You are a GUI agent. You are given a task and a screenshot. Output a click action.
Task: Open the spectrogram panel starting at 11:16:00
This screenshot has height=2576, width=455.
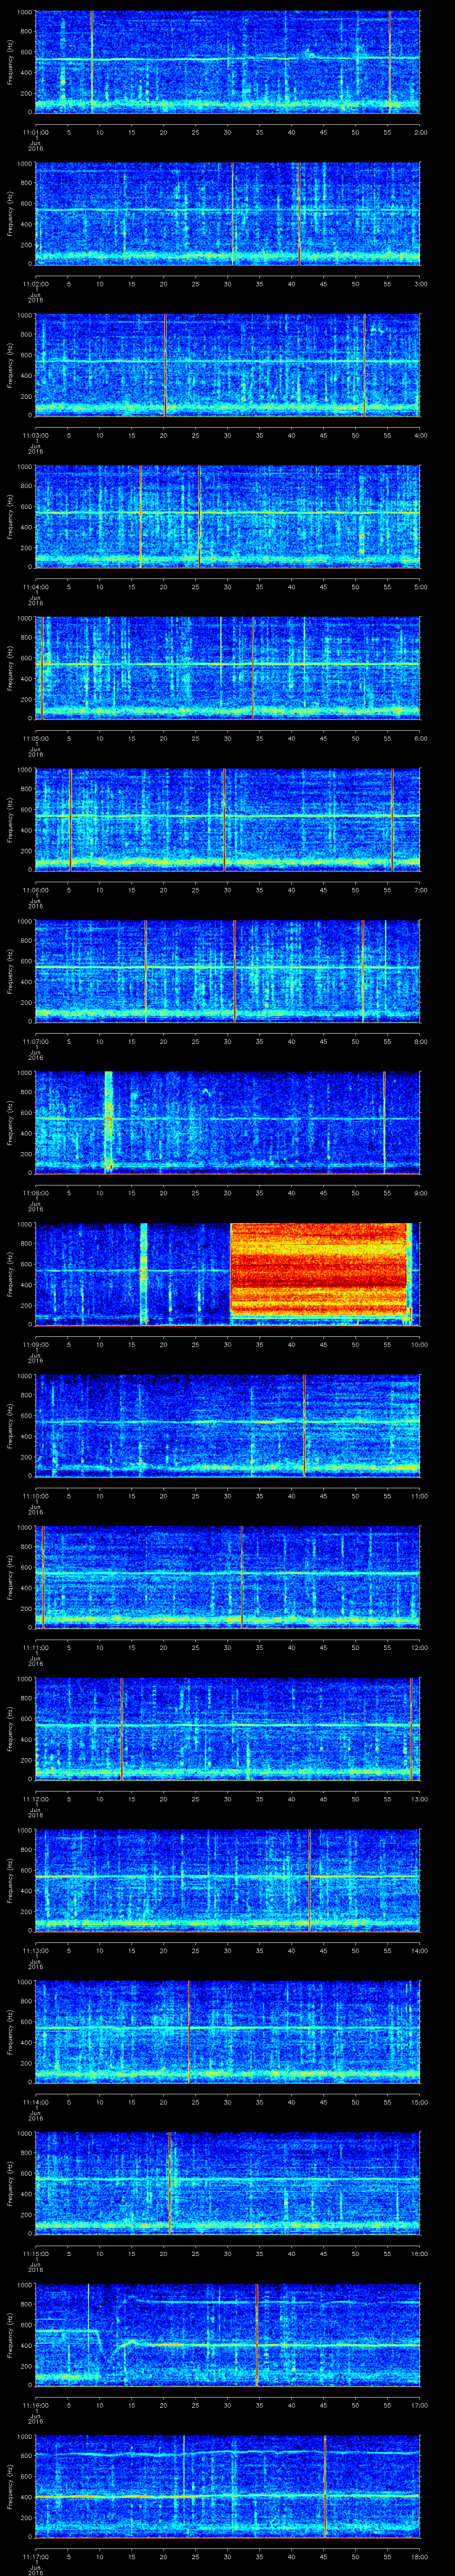click(x=228, y=2335)
